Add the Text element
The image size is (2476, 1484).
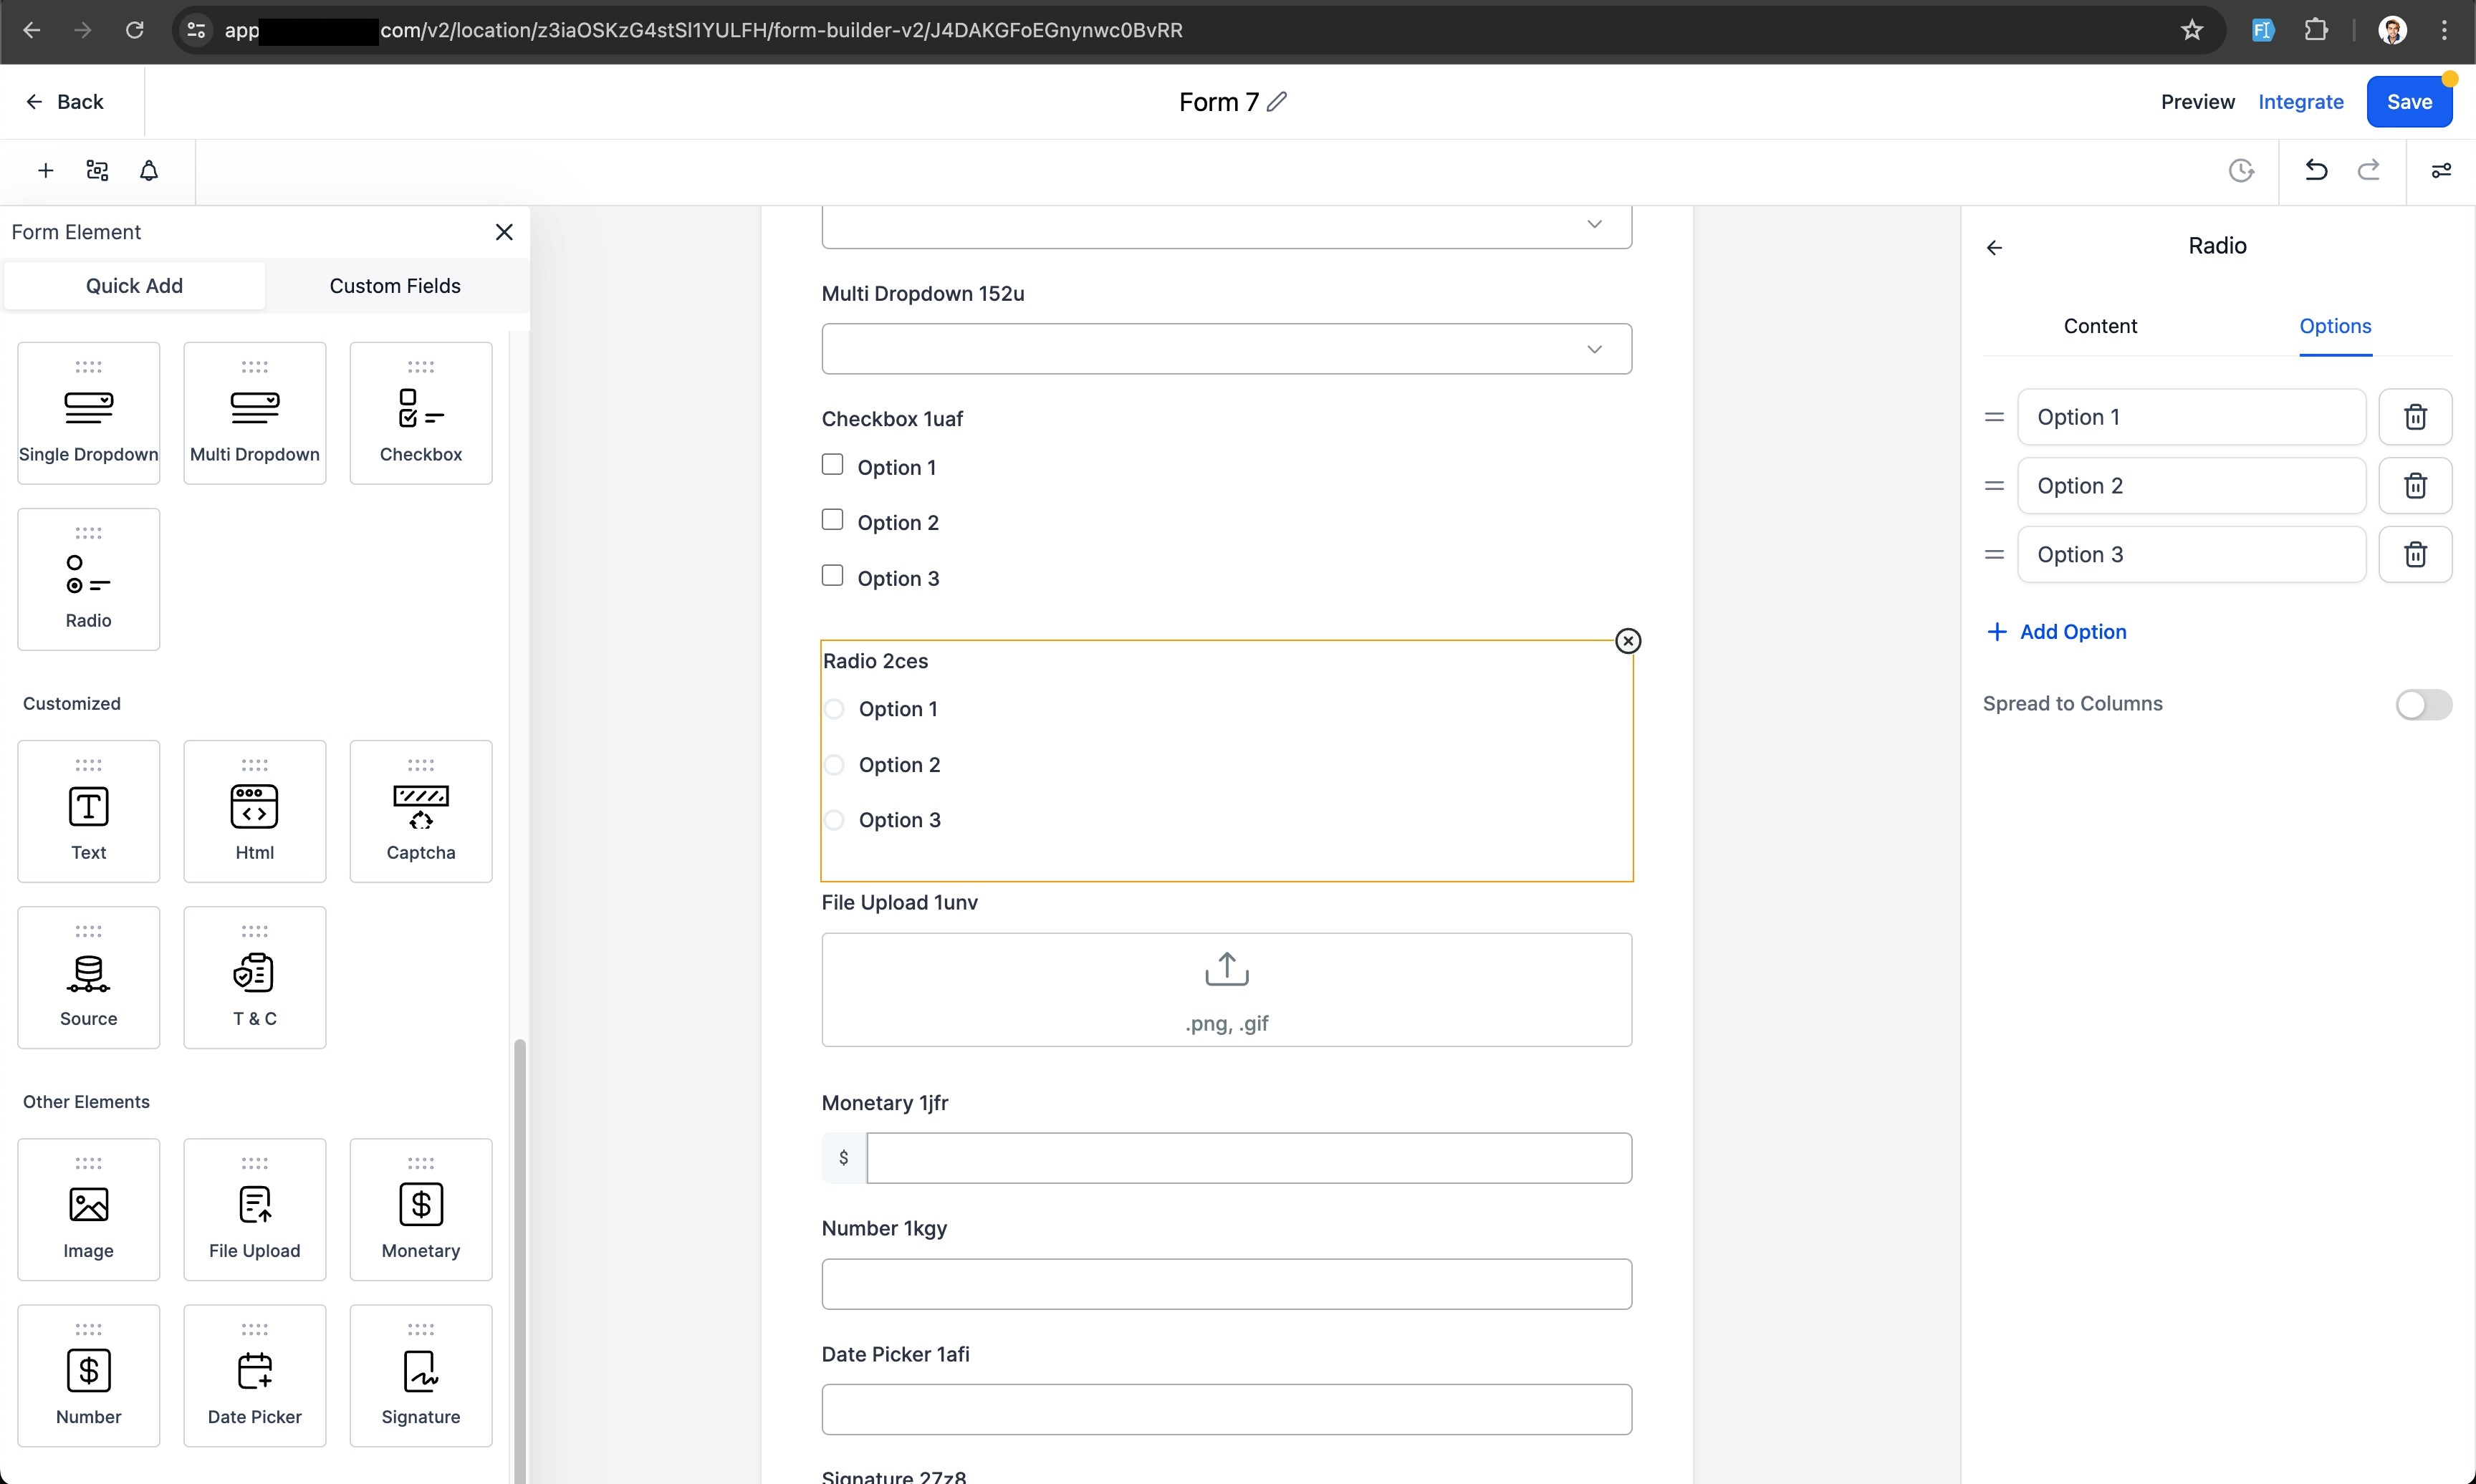[x=88, y=811]
